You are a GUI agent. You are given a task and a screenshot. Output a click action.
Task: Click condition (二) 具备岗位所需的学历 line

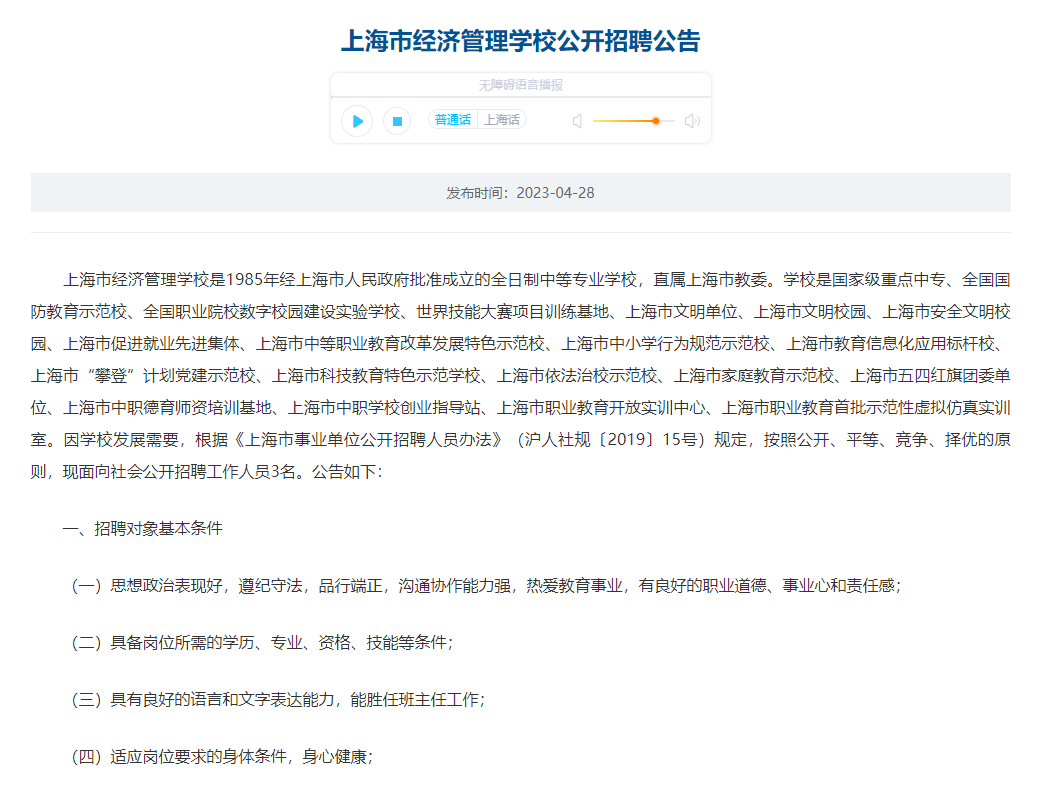[x=262, y=642]
